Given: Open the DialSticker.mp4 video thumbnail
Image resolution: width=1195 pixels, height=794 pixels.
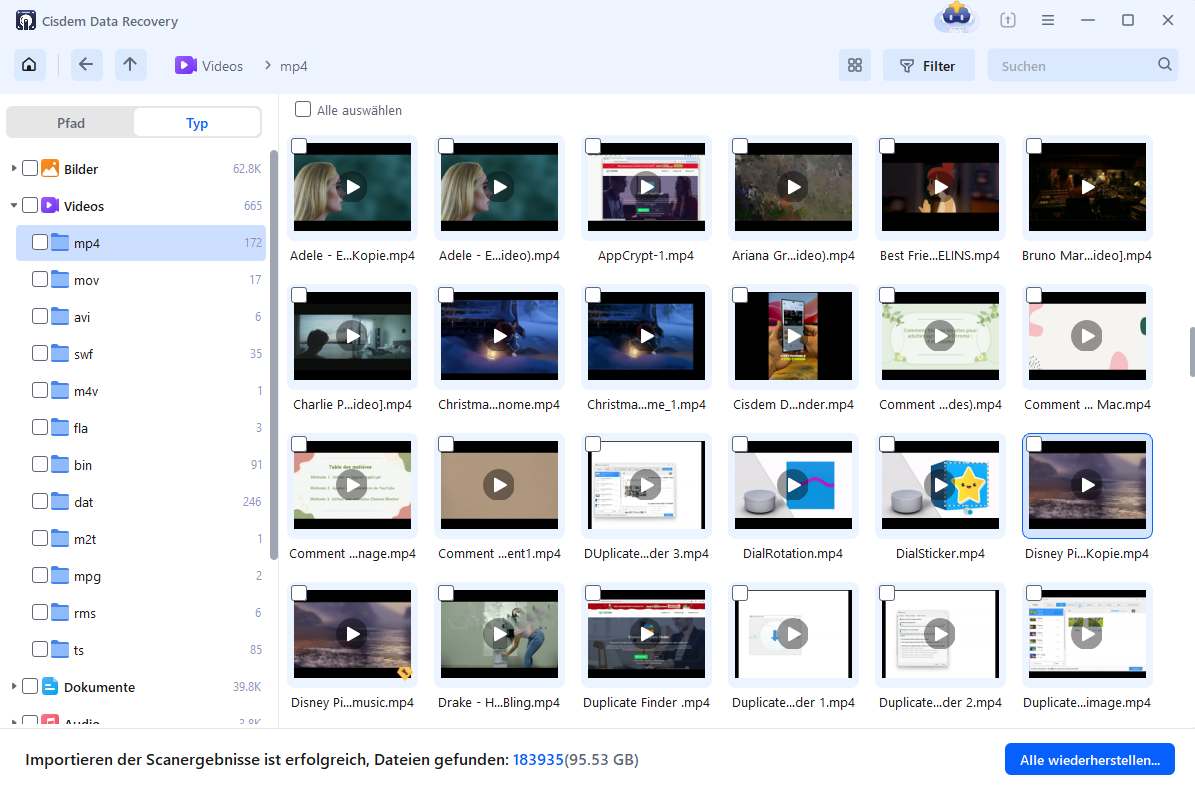Looking at the screenshot, I should 940,486.
